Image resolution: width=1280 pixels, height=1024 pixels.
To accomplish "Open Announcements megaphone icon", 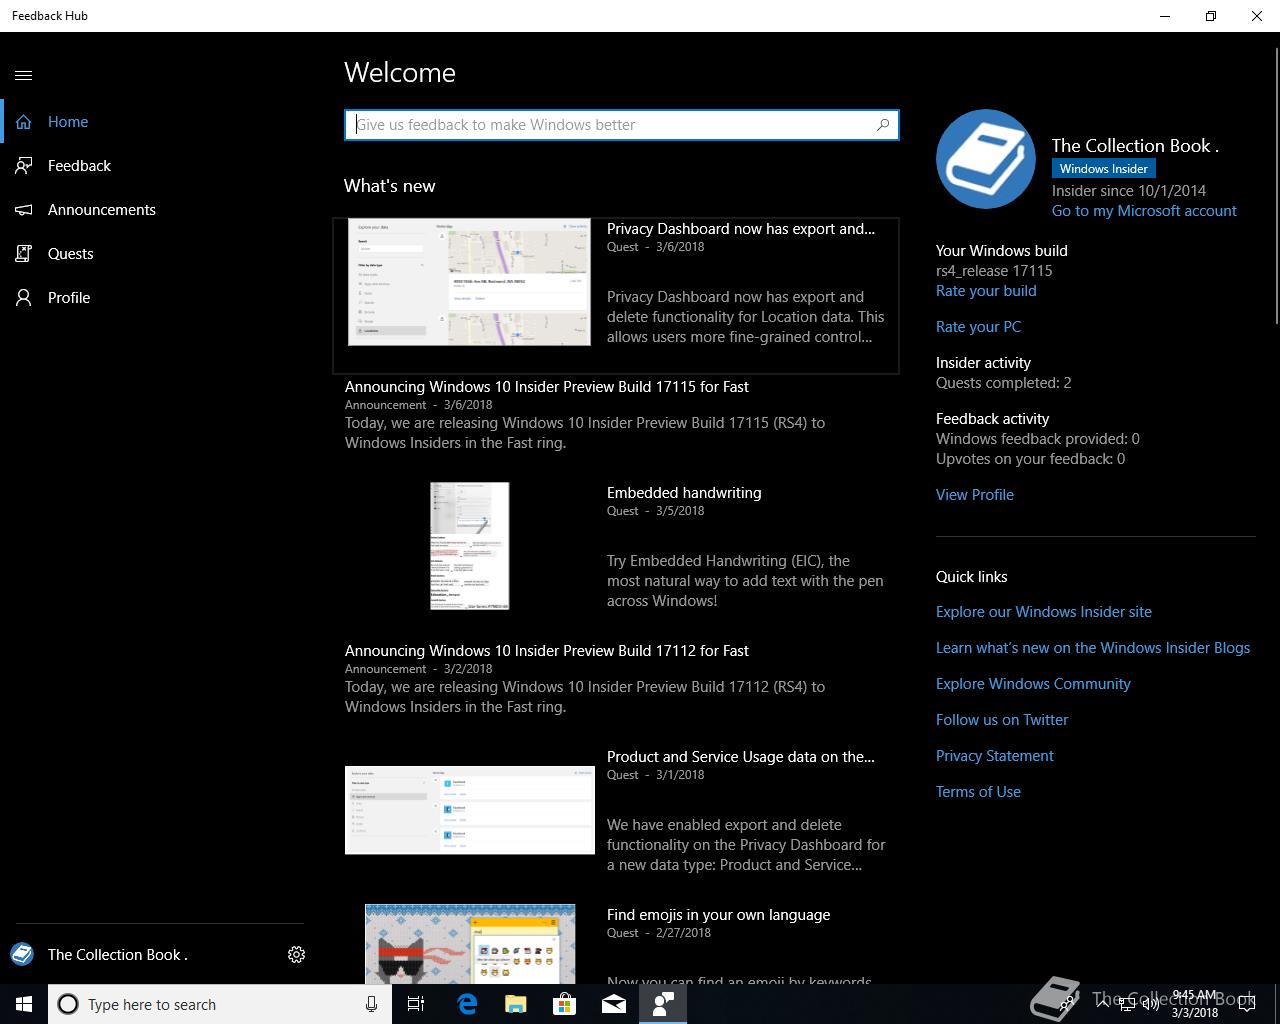I will click(x=24, y=210).
